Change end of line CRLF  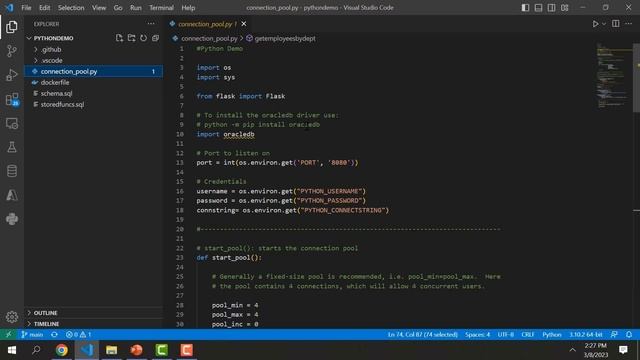pos(528,334)
